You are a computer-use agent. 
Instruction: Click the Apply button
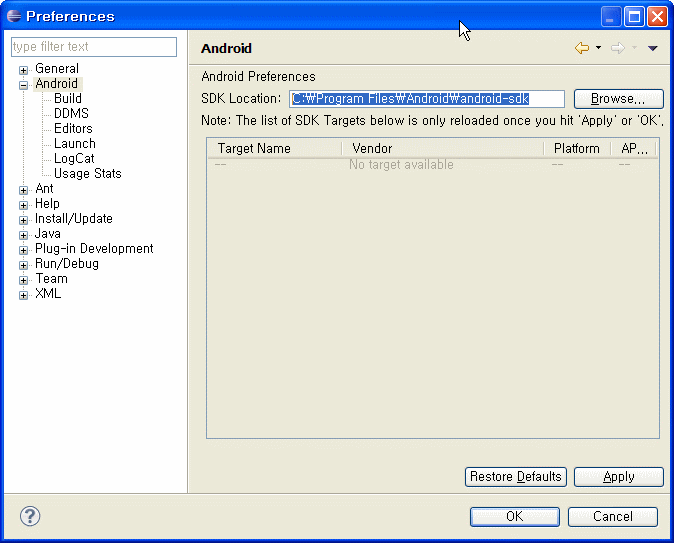619,477
